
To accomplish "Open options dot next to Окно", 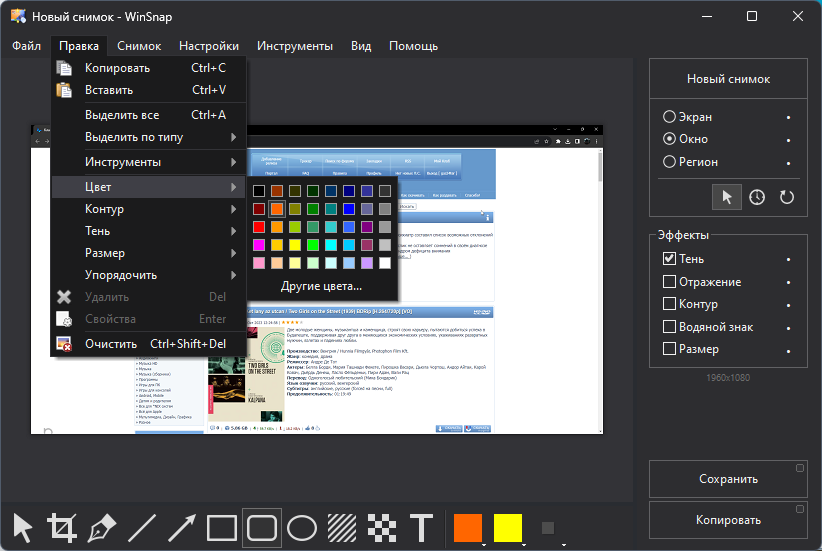I will click(x=788, y=140).
